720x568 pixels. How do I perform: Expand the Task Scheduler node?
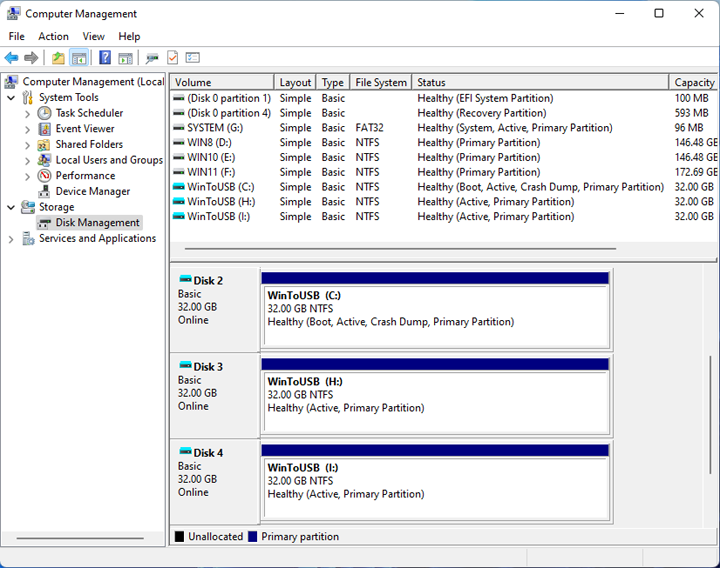coord(28,114)
